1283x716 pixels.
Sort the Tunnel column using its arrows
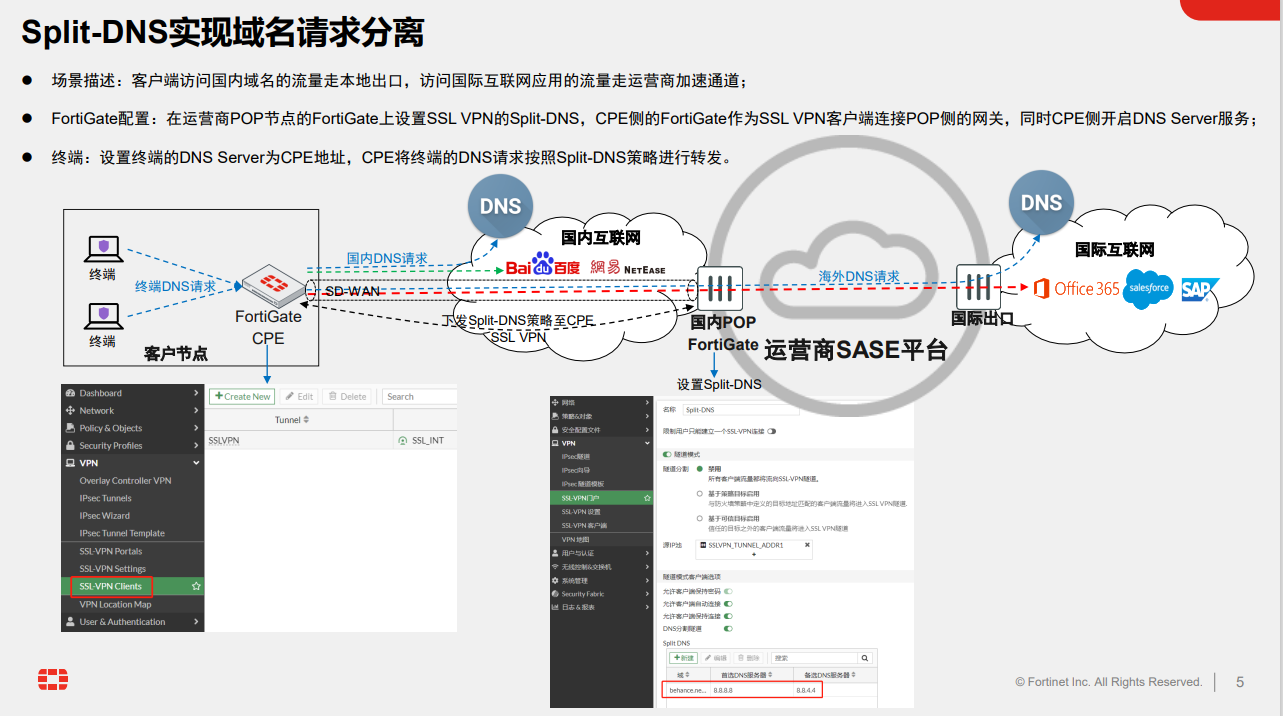[x=306, y=420]
